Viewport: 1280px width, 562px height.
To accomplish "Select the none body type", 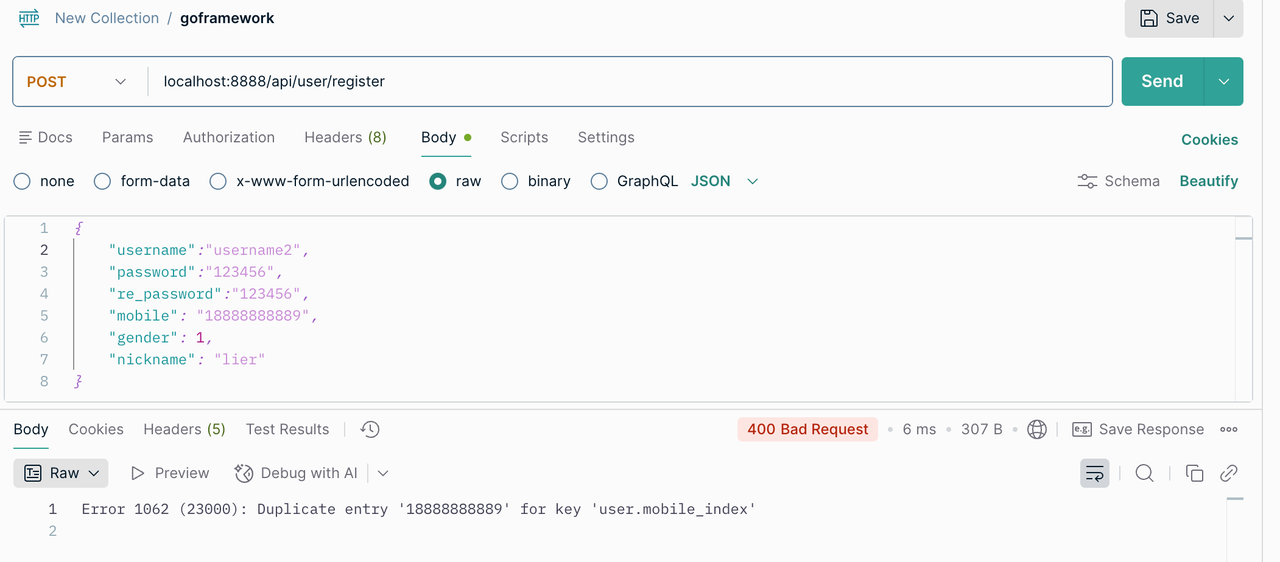I will click(22, 181).
